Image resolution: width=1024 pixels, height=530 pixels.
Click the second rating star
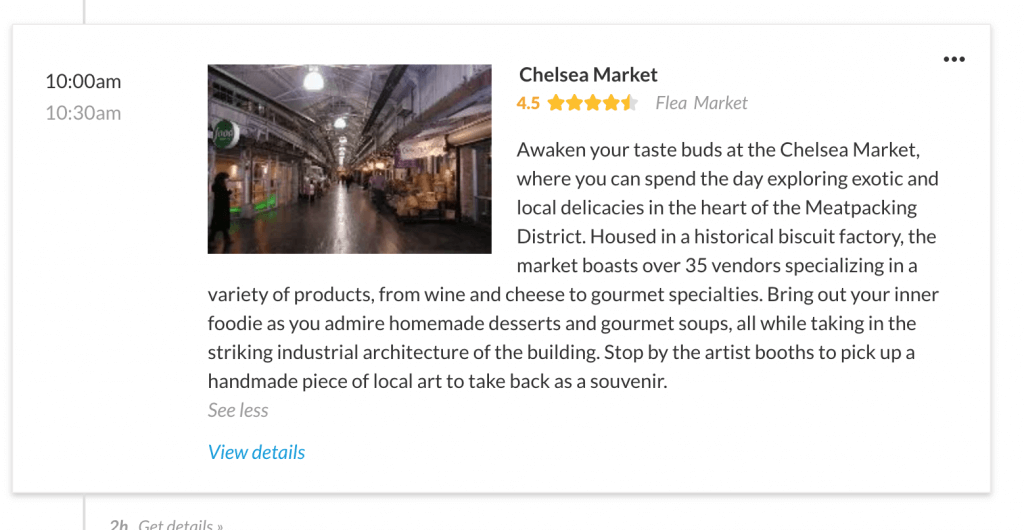(575, 103)
